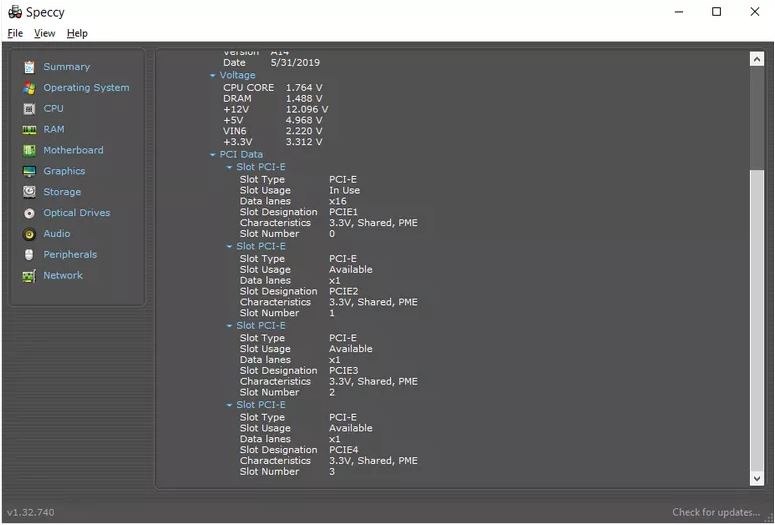Image resolution: width=775 pixels, height=525 pixels.
Task: Click the +3.3V 3.312 V value
Action: (304, 142)
